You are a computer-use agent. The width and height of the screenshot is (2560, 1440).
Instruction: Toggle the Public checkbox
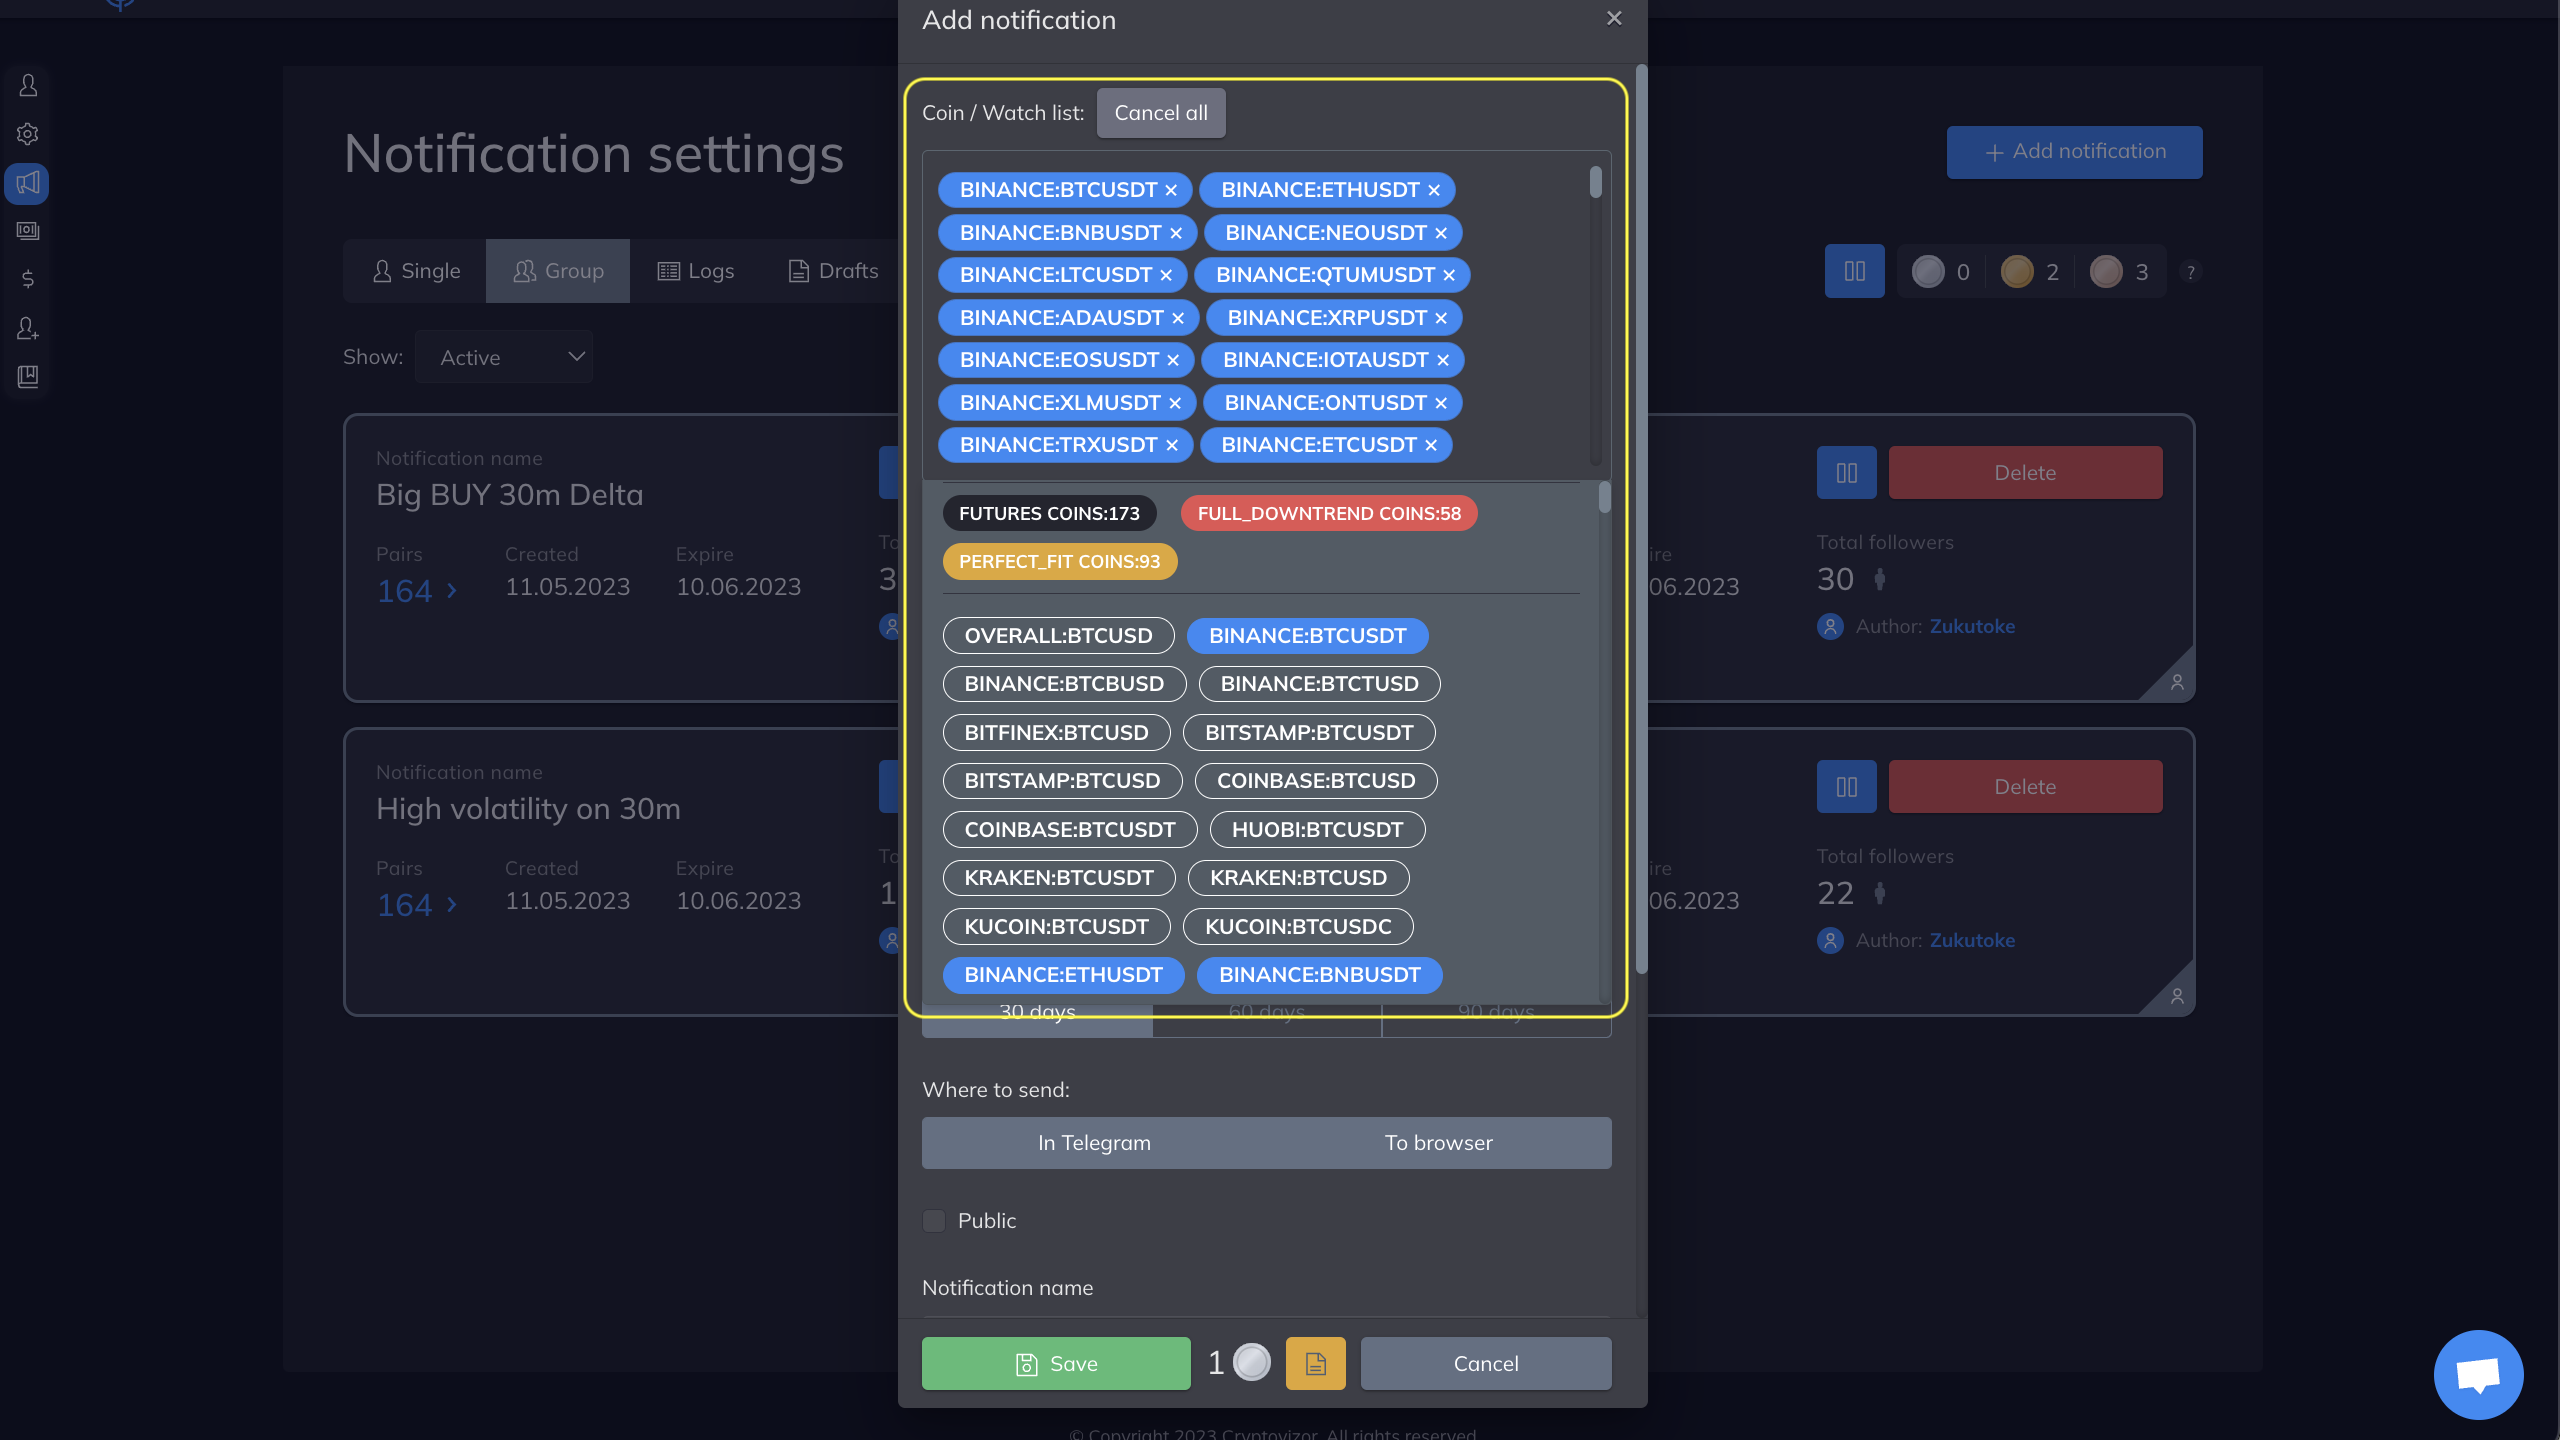pyautogui.click(x=934, y=1221)
